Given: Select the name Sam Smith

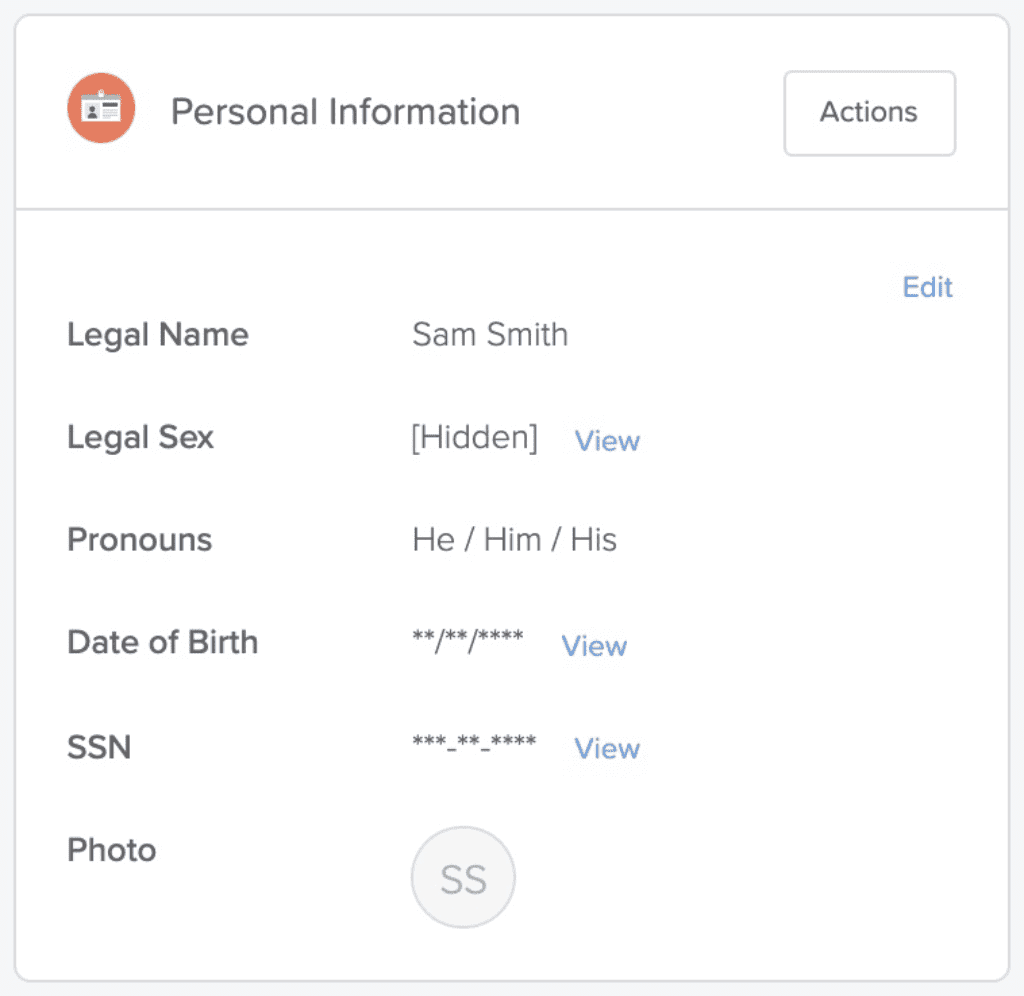Looking at the screenshot, I should click(x=489, y=335).
